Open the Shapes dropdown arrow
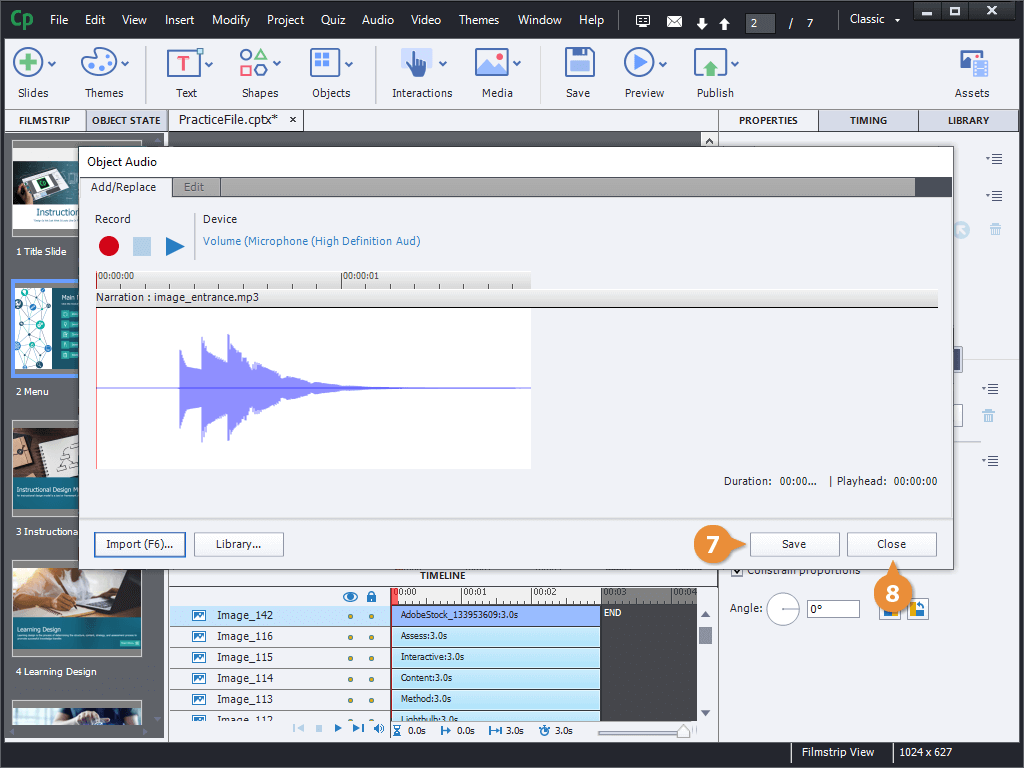 coord(277,65)
